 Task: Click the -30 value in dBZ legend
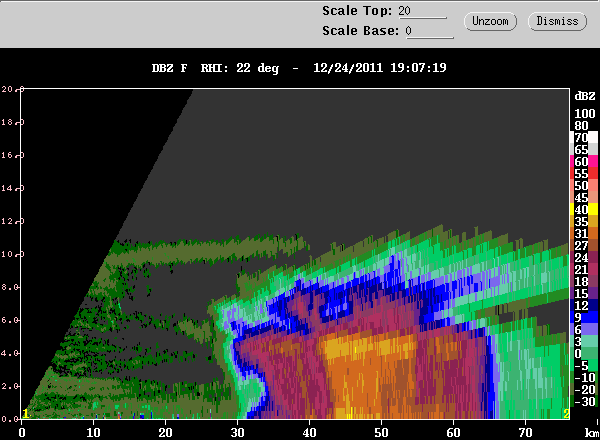pyautogui.click(x=585, y=402)
